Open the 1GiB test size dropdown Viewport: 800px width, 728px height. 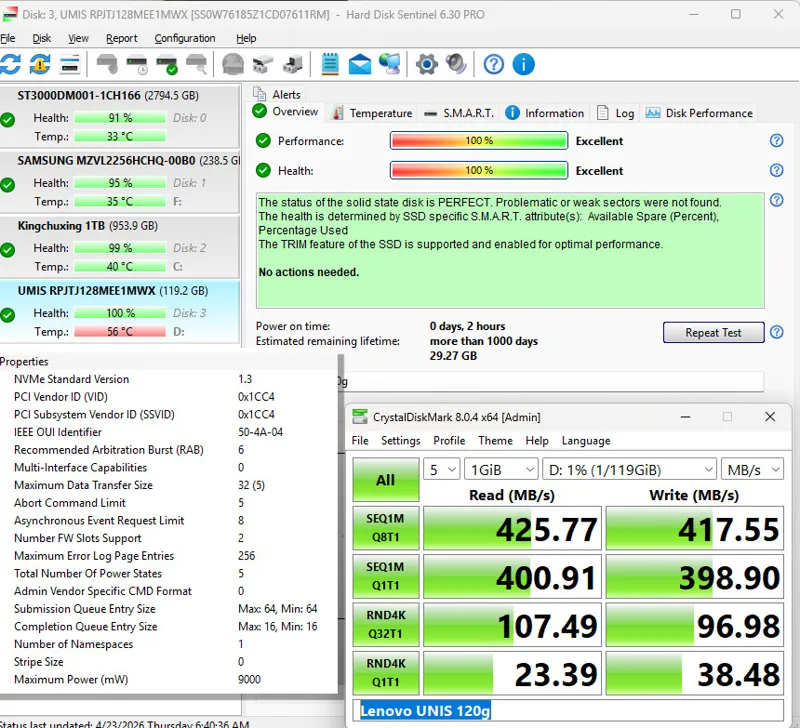coord(501,469)
